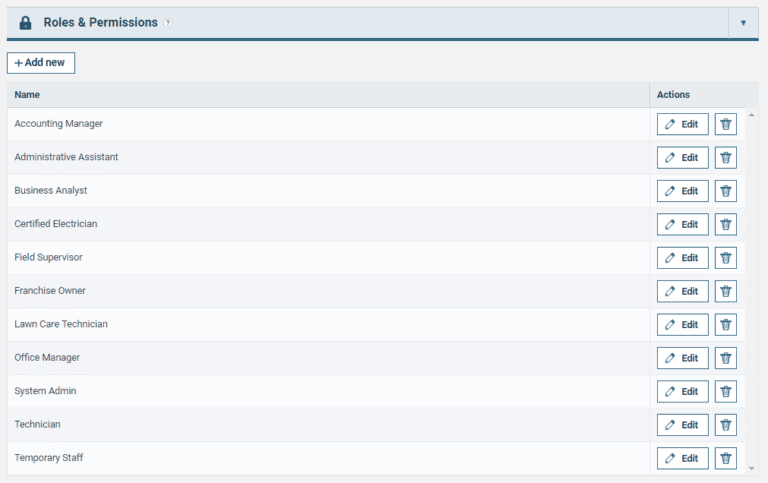Sort by the Name column header
Screen dimensions: 768x483
point(27,95)
